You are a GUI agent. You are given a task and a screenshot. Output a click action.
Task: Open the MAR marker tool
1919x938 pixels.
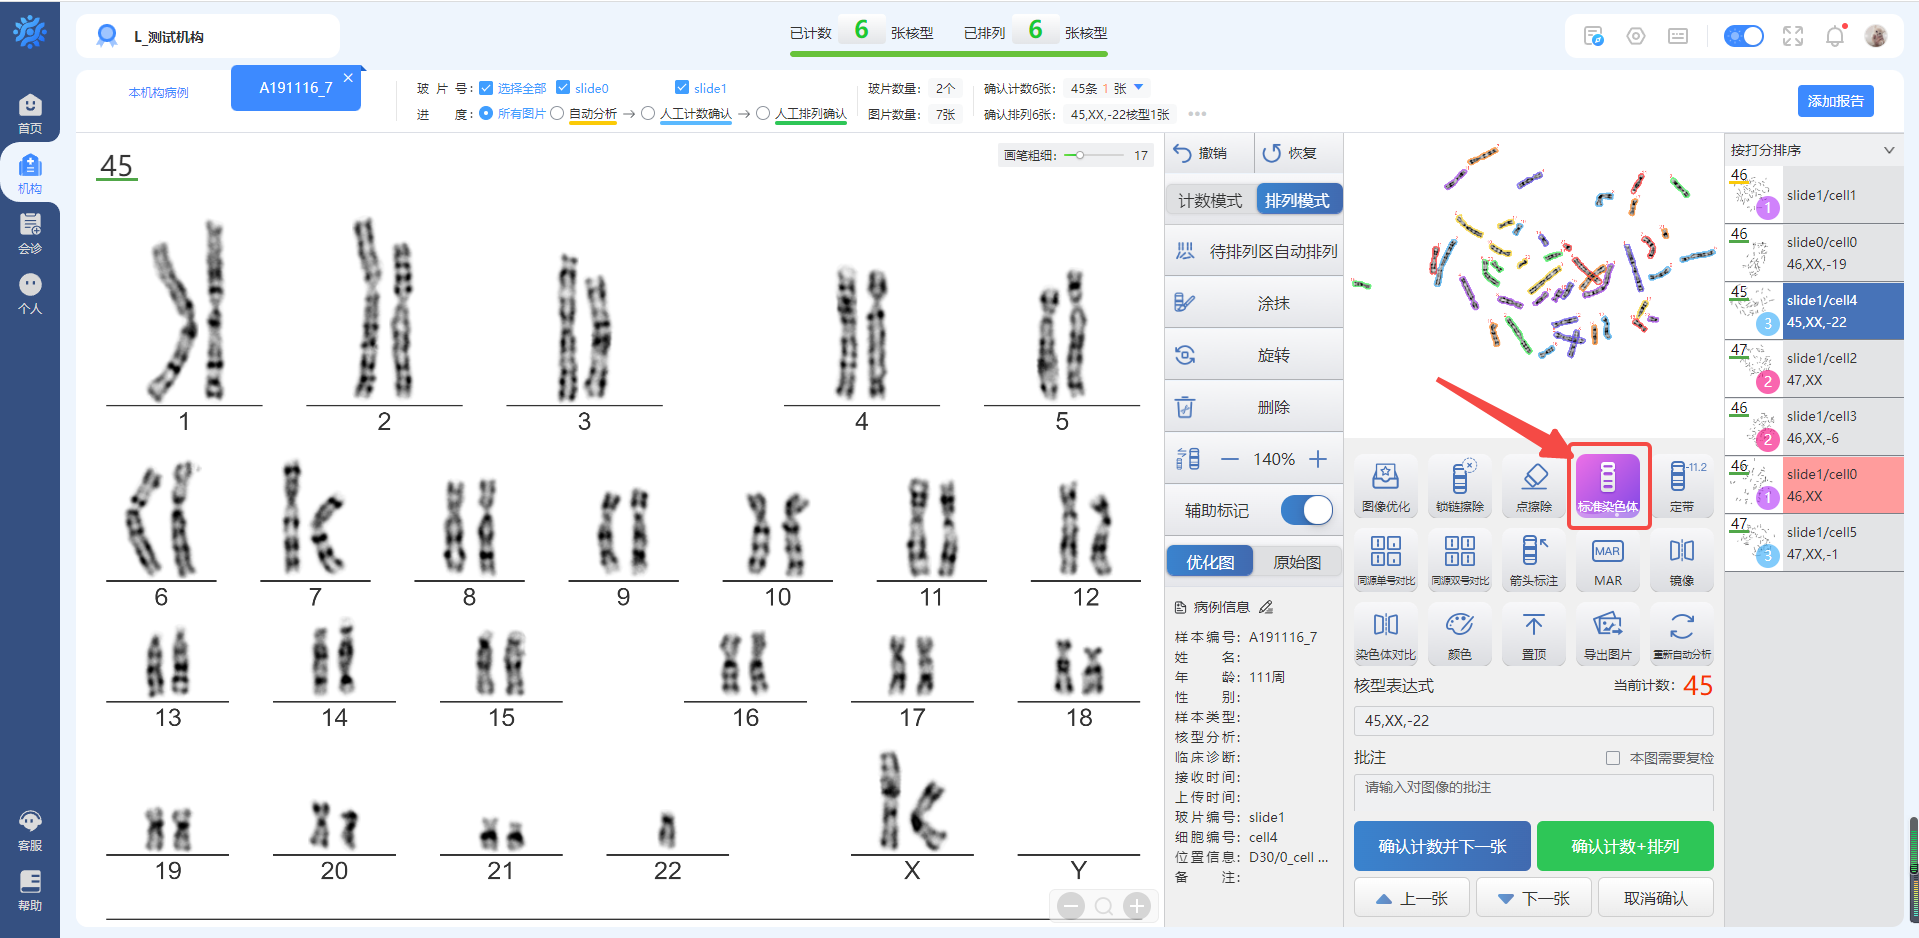1607,560
